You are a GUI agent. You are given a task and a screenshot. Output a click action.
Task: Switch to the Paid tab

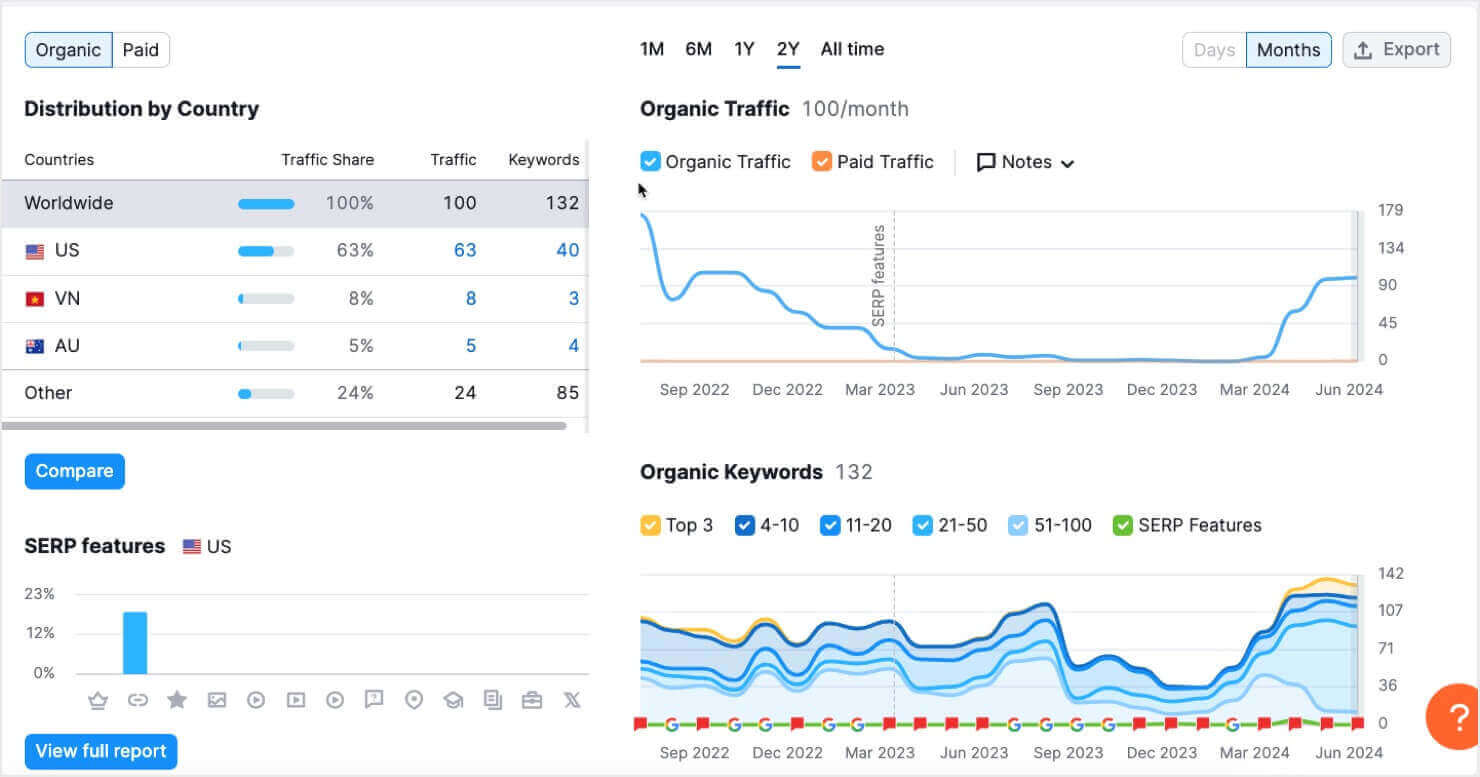140,49
